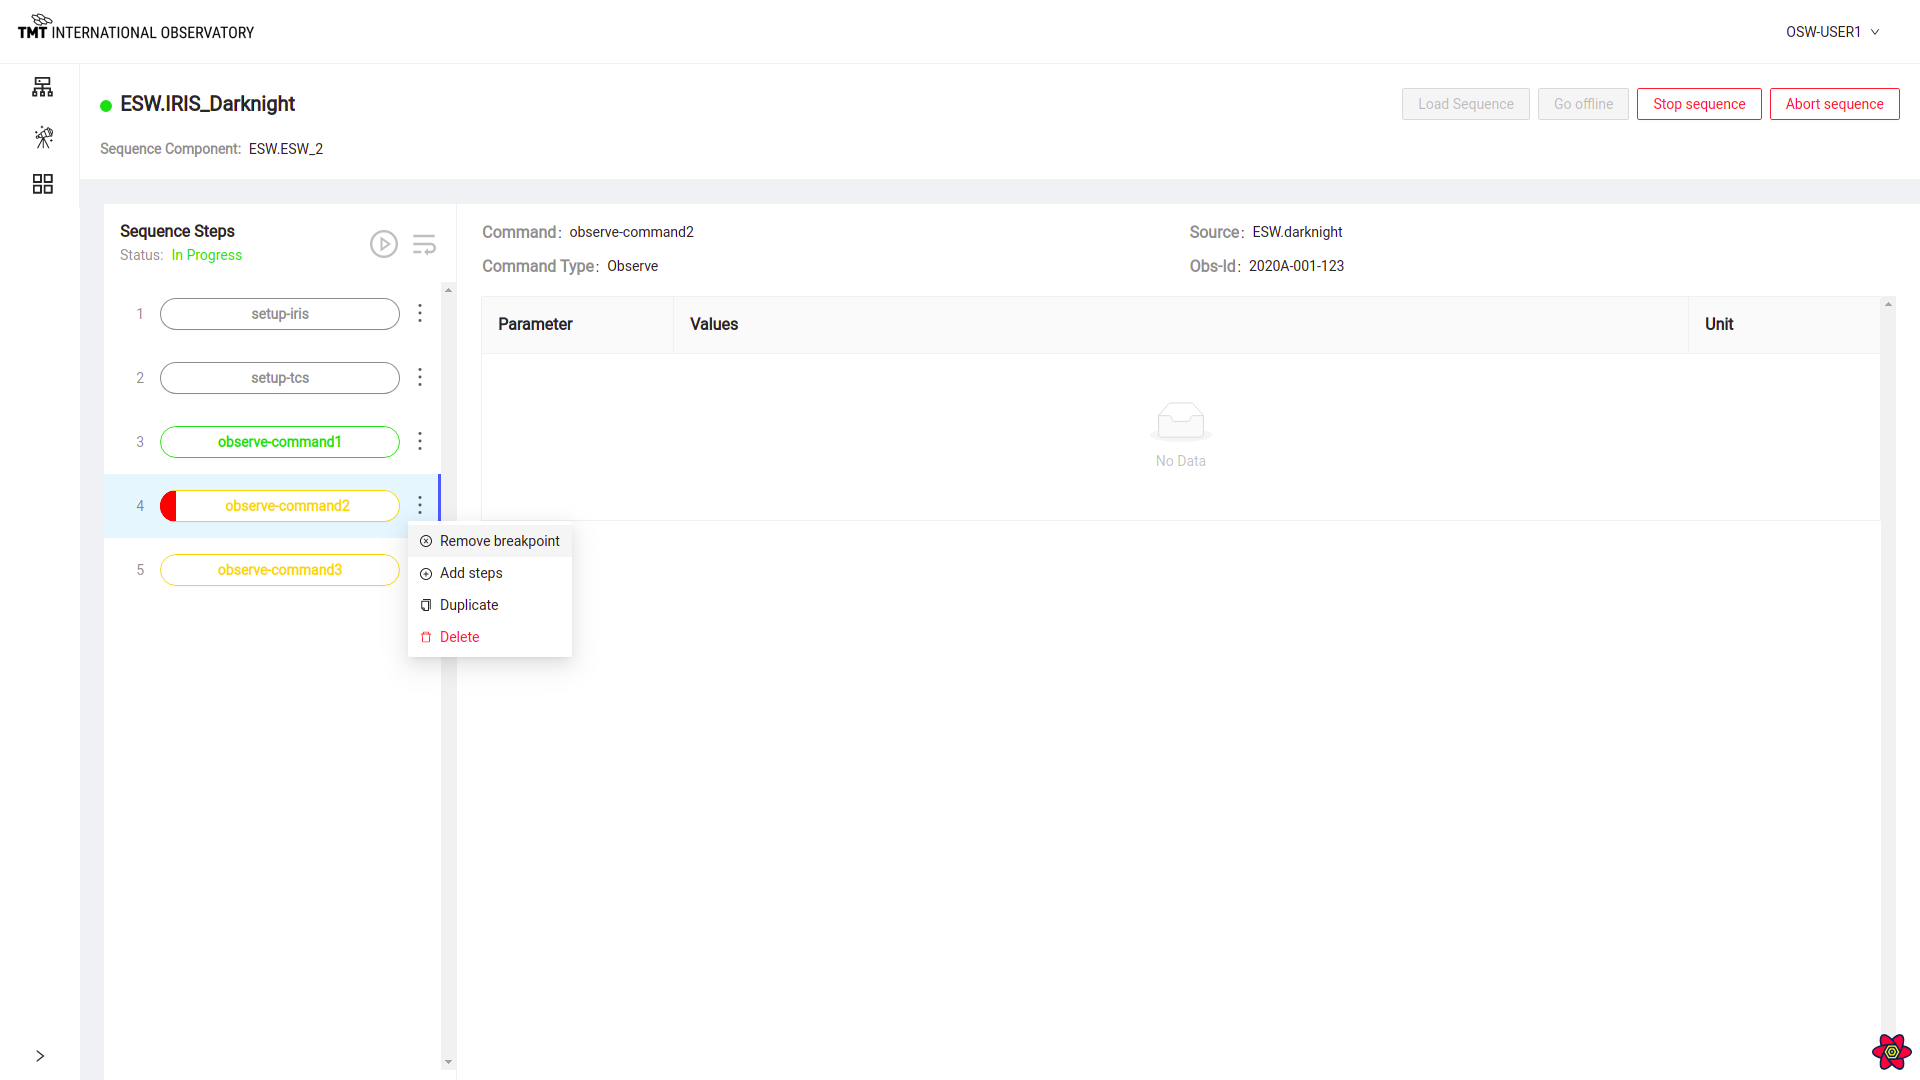This screenshot has height=1080, width=1920.
Task: Expand the sidebar with bottom chevron
Action: coord(40,1056)
